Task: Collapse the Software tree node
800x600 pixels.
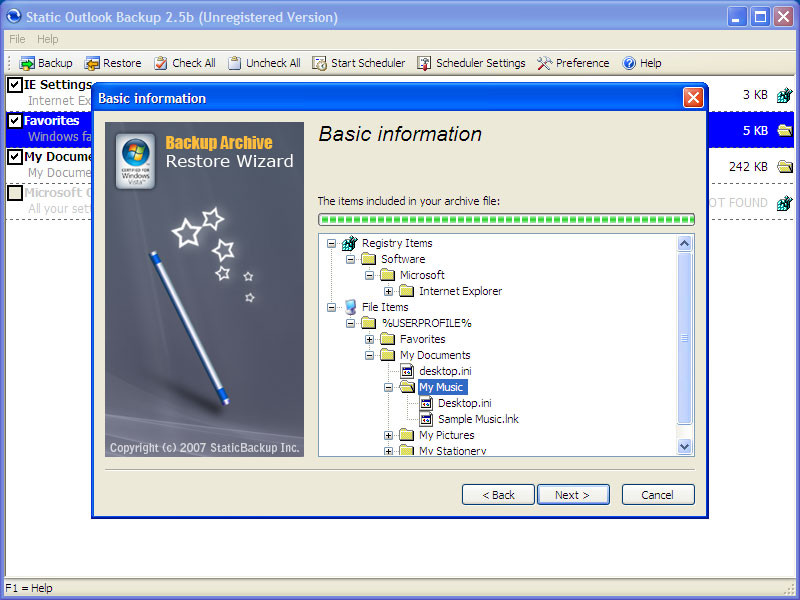Action: pyautogui.click(x=350, y=259)
